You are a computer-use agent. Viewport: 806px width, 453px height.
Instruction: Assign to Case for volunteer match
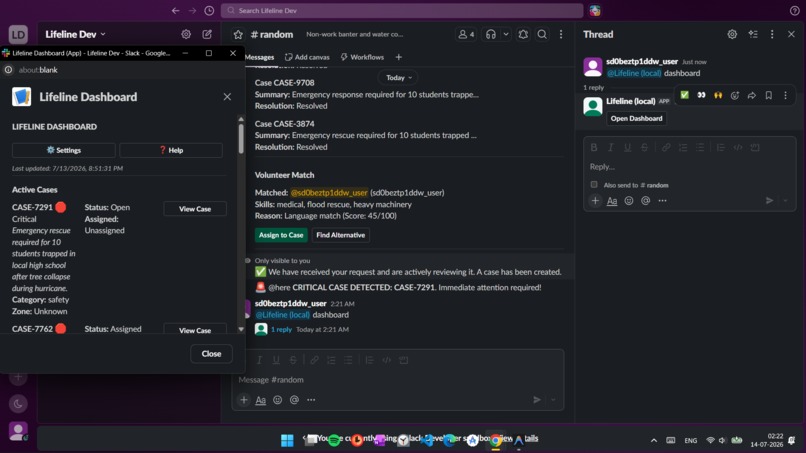coord(281,235)
